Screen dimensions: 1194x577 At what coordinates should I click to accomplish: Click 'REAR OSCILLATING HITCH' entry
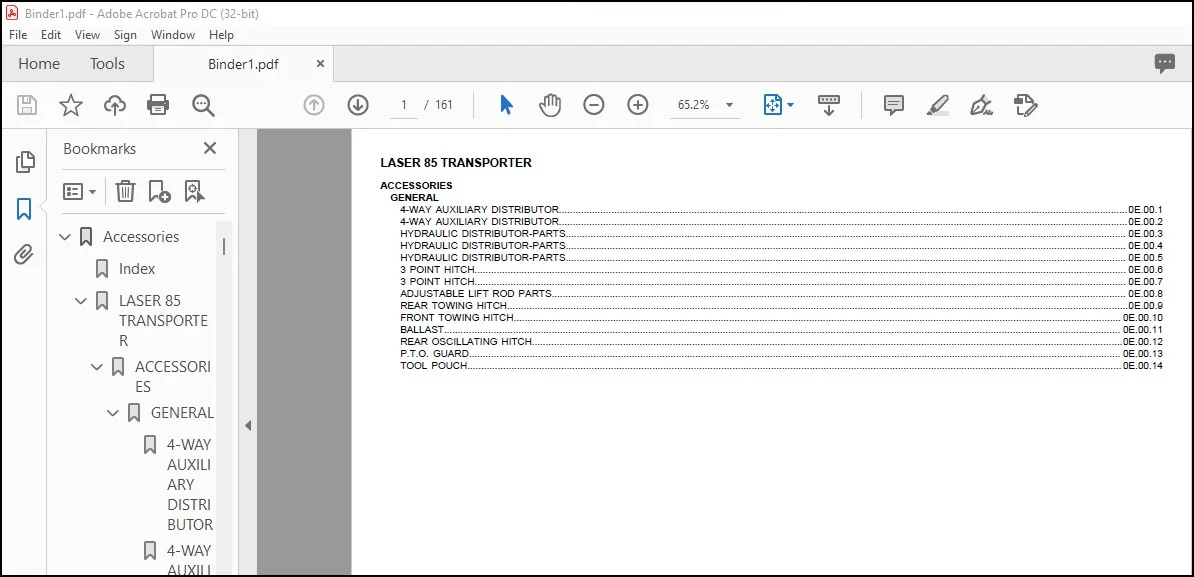pos(781,342)
